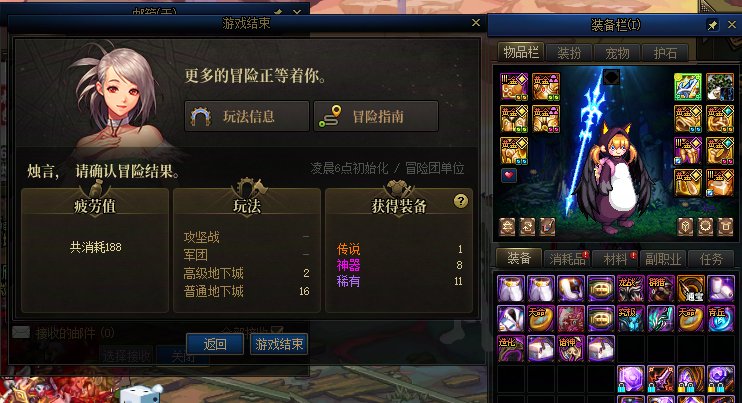
Task: Select the 龙战 item in the inventory
Action: [x=630, y=289]
